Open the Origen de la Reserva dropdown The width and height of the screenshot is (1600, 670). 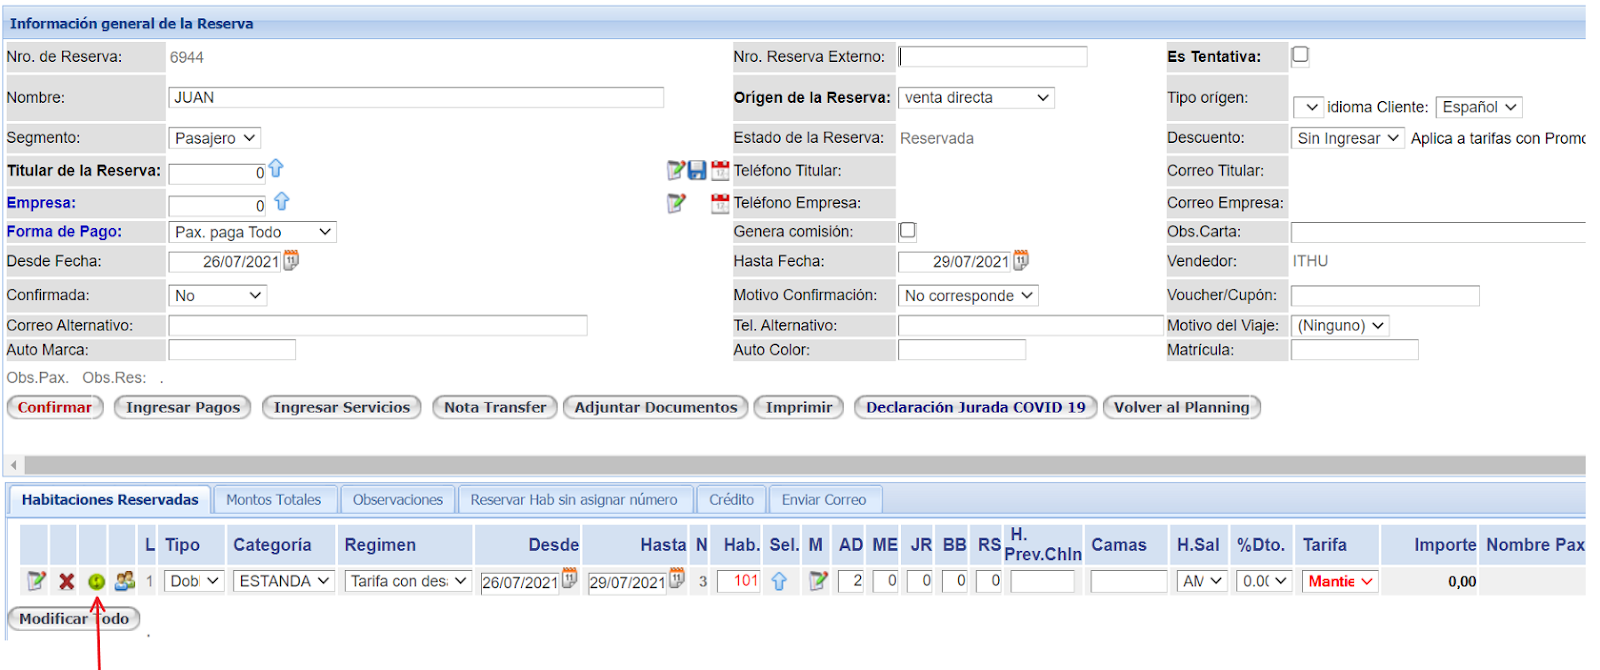pyautogui.click(x=976, y=98)
